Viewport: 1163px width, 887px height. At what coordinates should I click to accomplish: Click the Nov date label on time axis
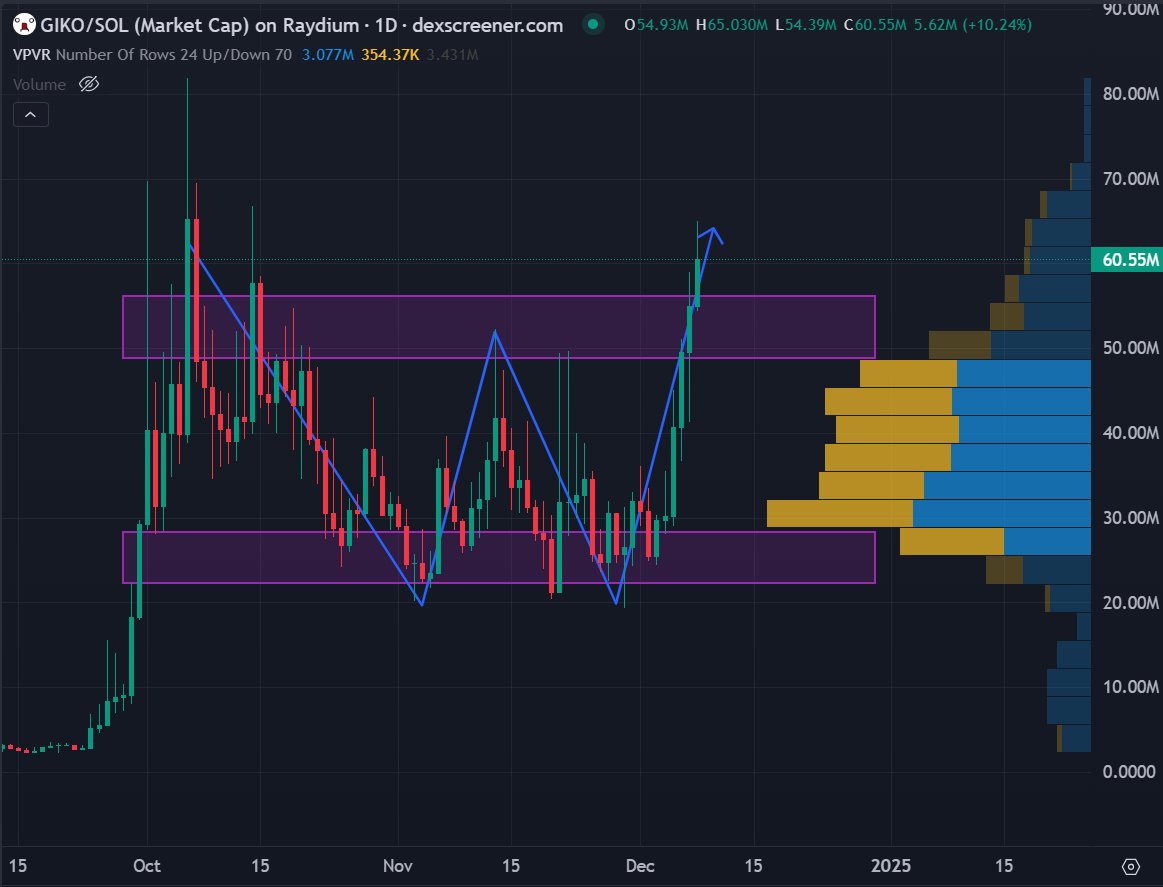click(398, 866)
